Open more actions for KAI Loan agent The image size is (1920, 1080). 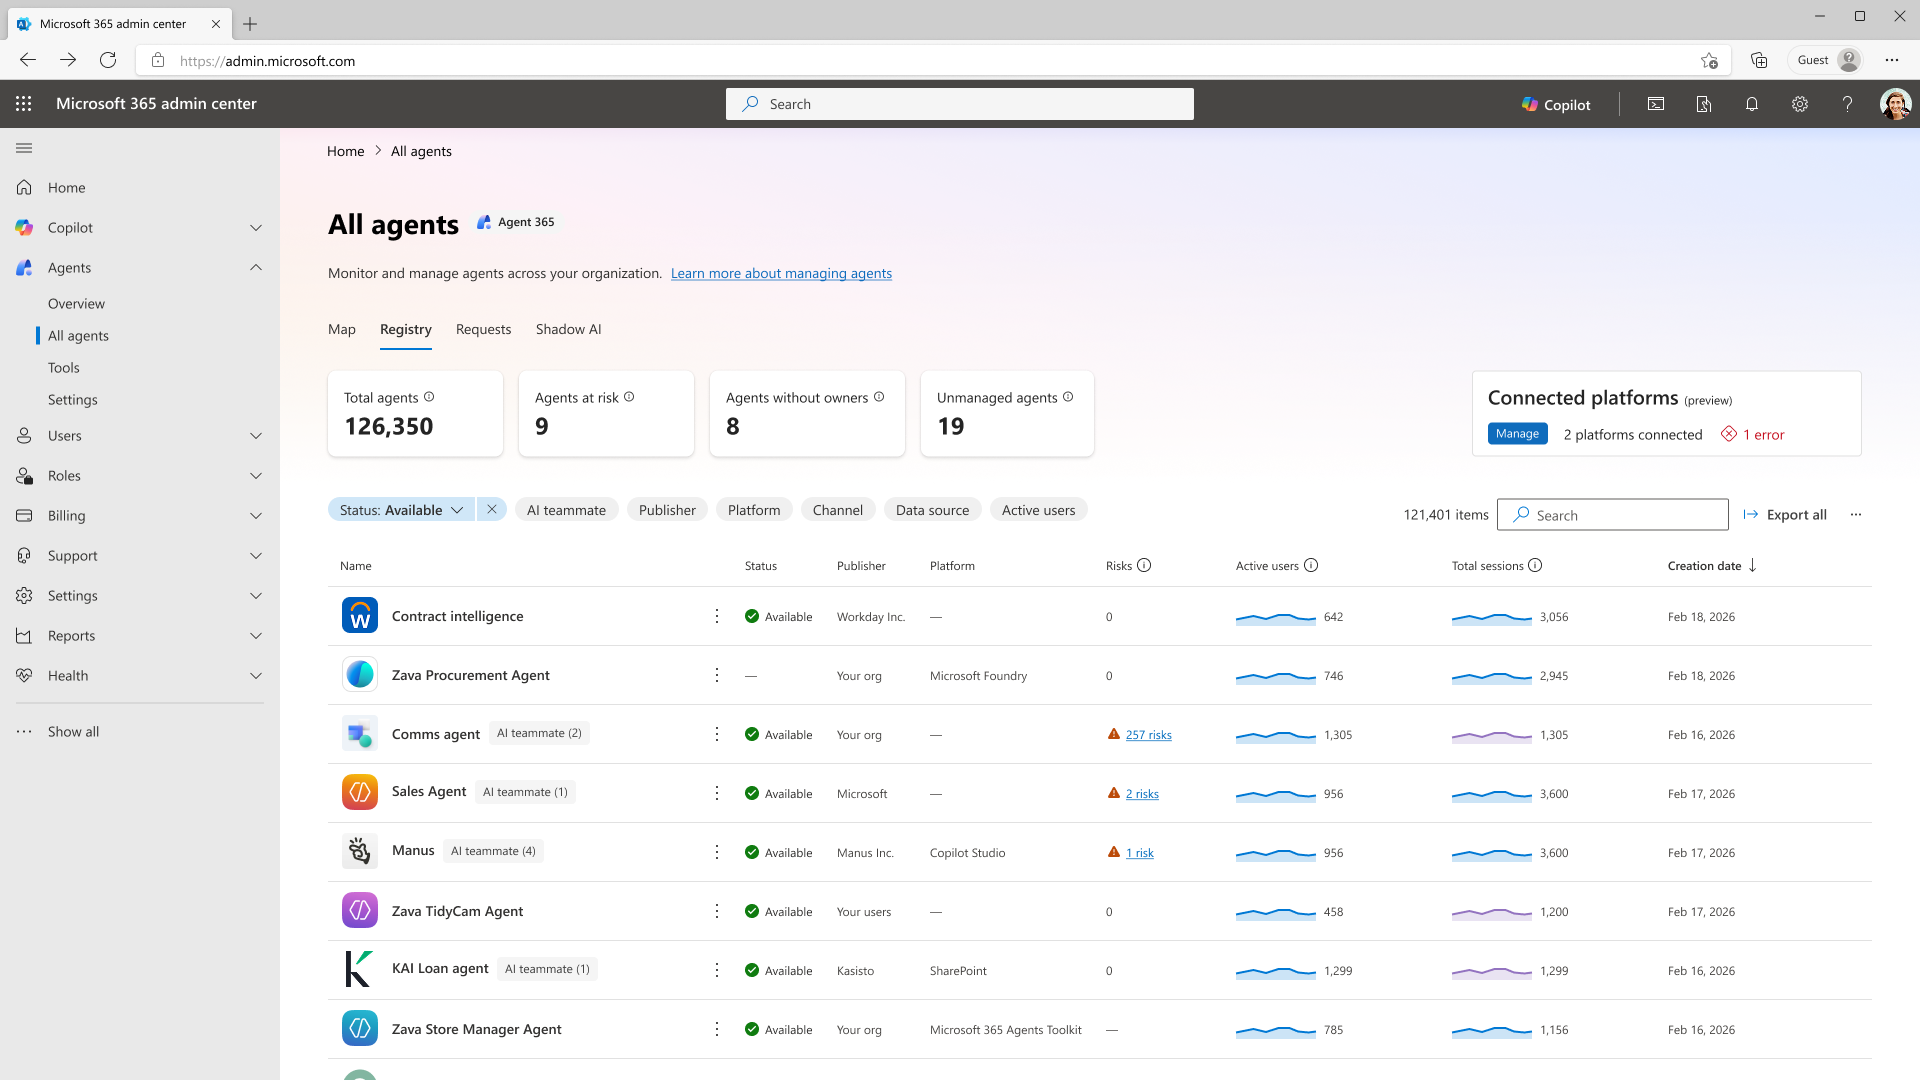click(717, 970)
